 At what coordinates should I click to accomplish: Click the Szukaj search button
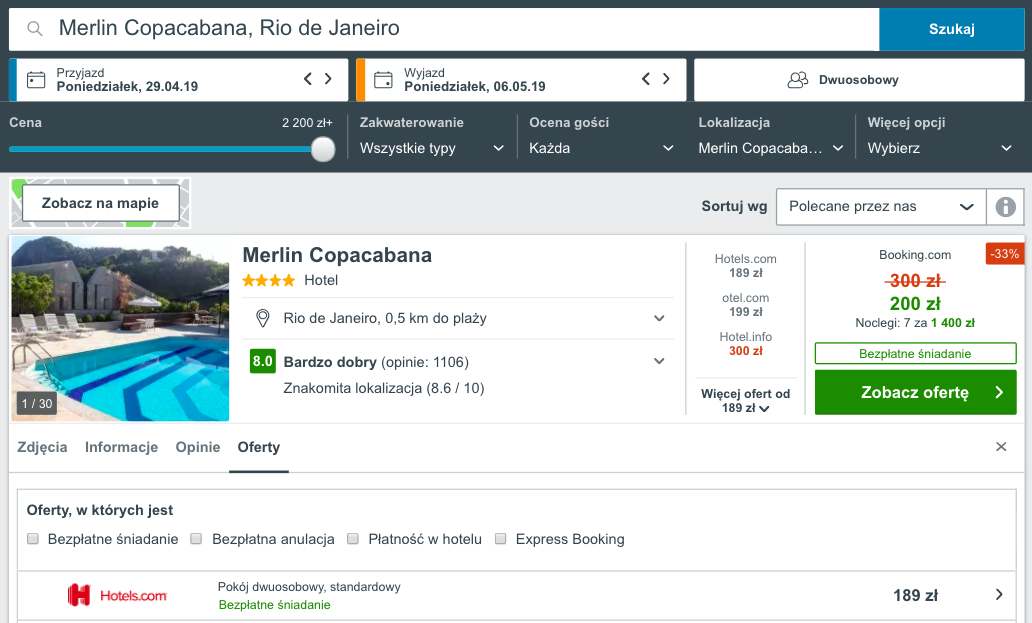(x=952, y=29)
